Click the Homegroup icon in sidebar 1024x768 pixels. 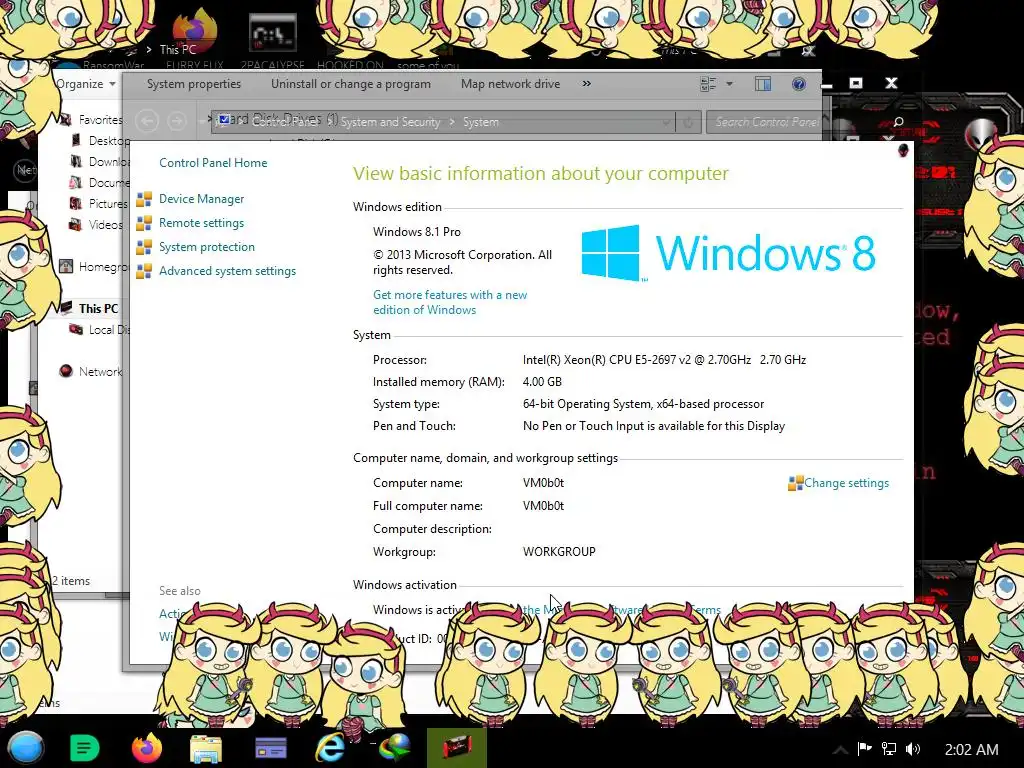tap(65, 266)
